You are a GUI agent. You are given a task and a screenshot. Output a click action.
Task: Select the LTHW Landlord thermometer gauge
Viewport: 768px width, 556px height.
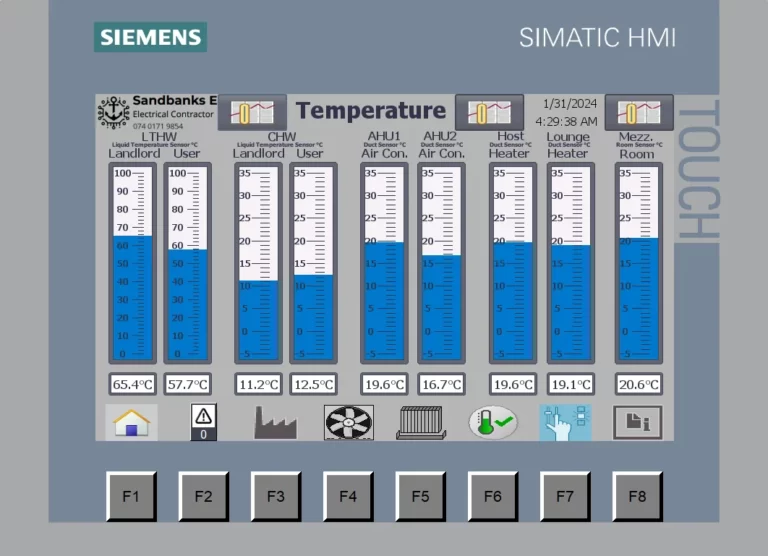point(132,264)
